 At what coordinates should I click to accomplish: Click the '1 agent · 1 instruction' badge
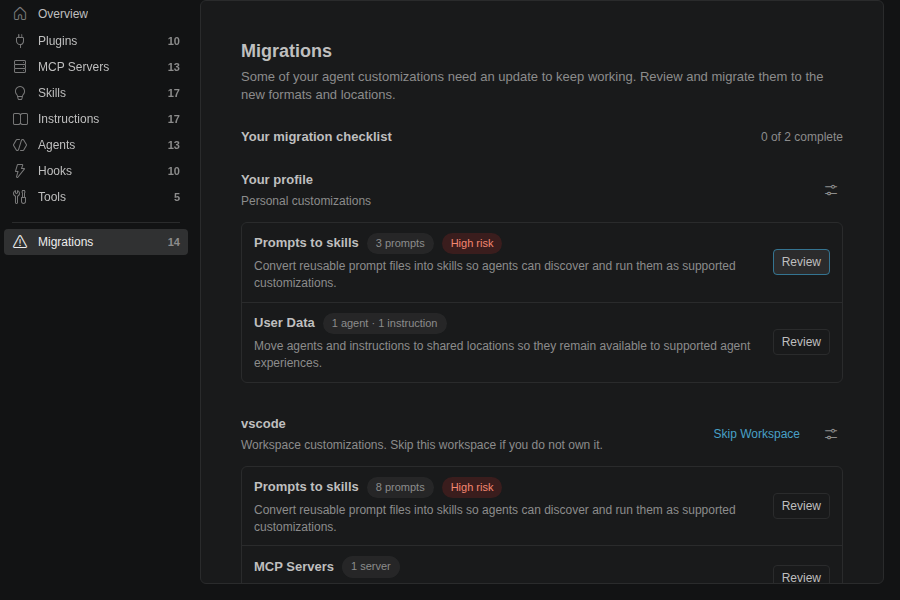pyautogui.click(x=385, y=323)
